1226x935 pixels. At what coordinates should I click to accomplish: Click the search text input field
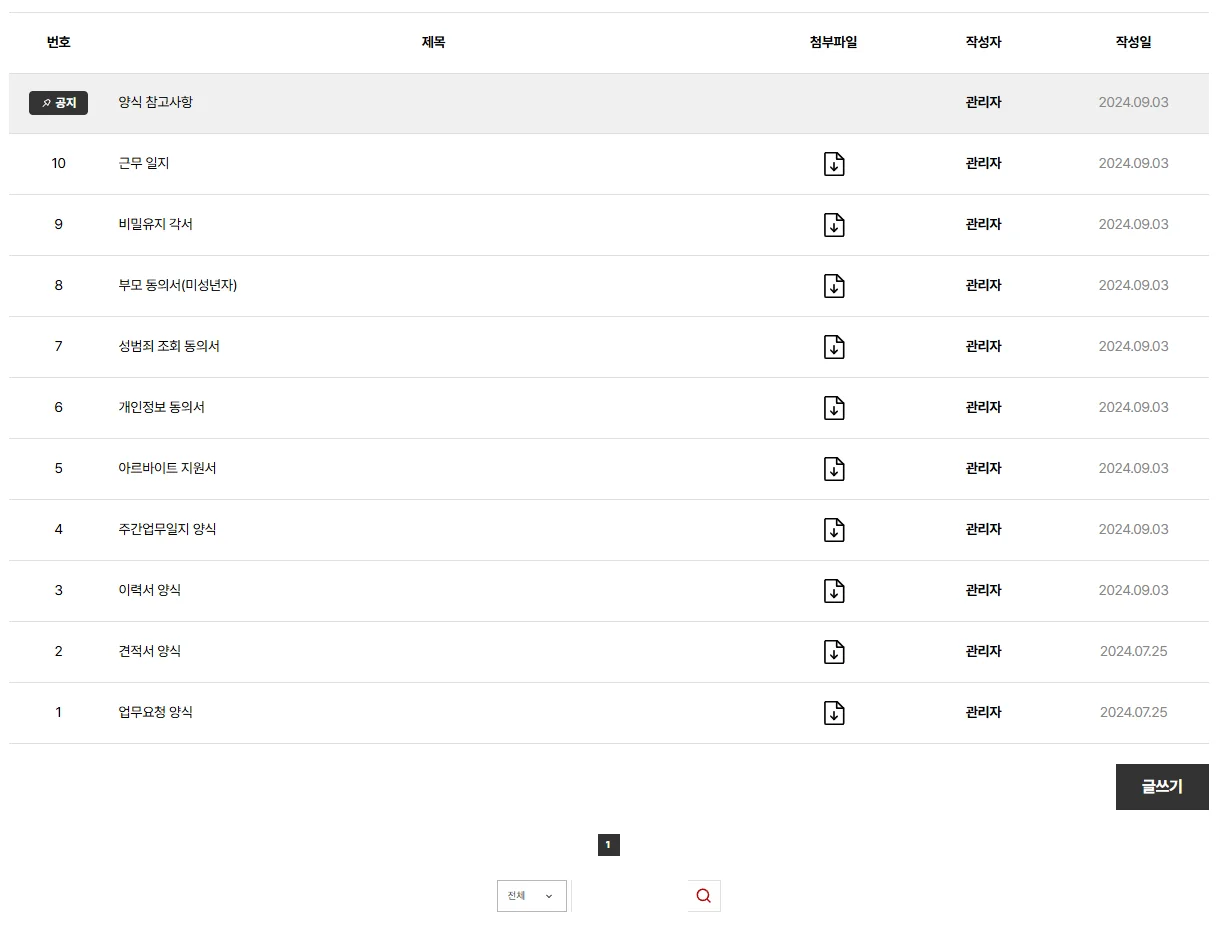(629, 896)
